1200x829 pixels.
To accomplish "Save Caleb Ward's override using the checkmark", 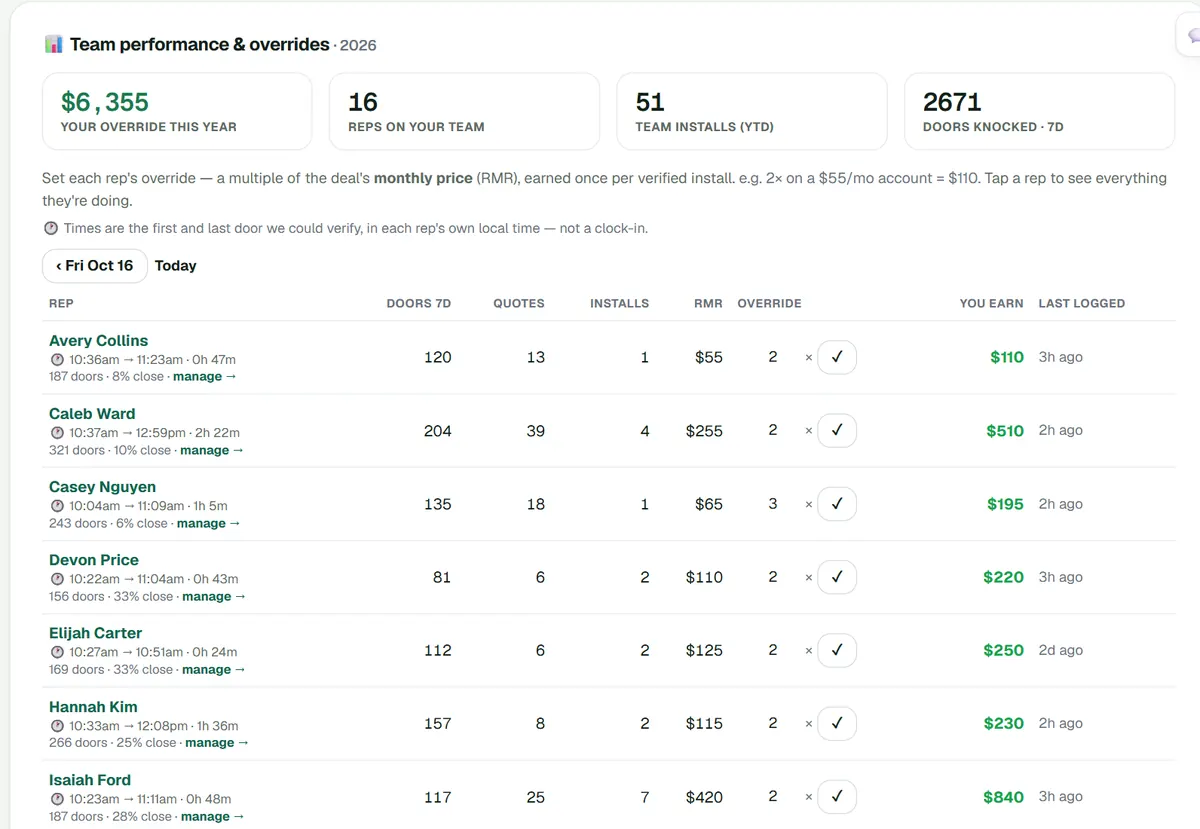I will (837, 430).
